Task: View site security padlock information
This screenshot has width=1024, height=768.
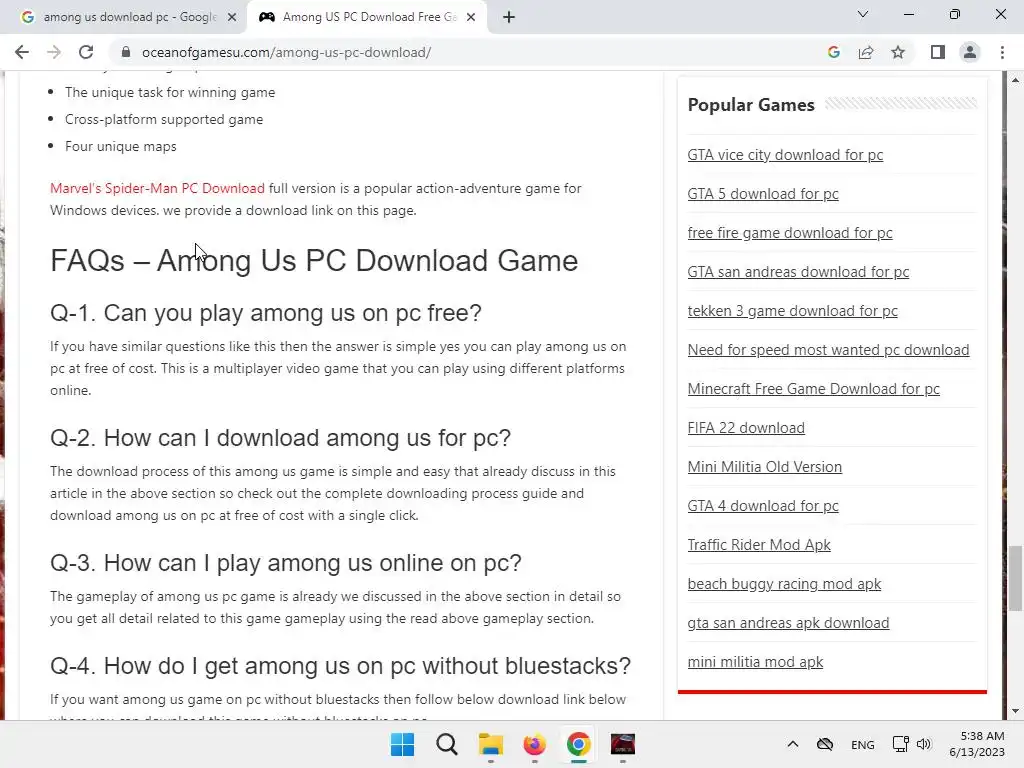Action: [x=125, y=52]
